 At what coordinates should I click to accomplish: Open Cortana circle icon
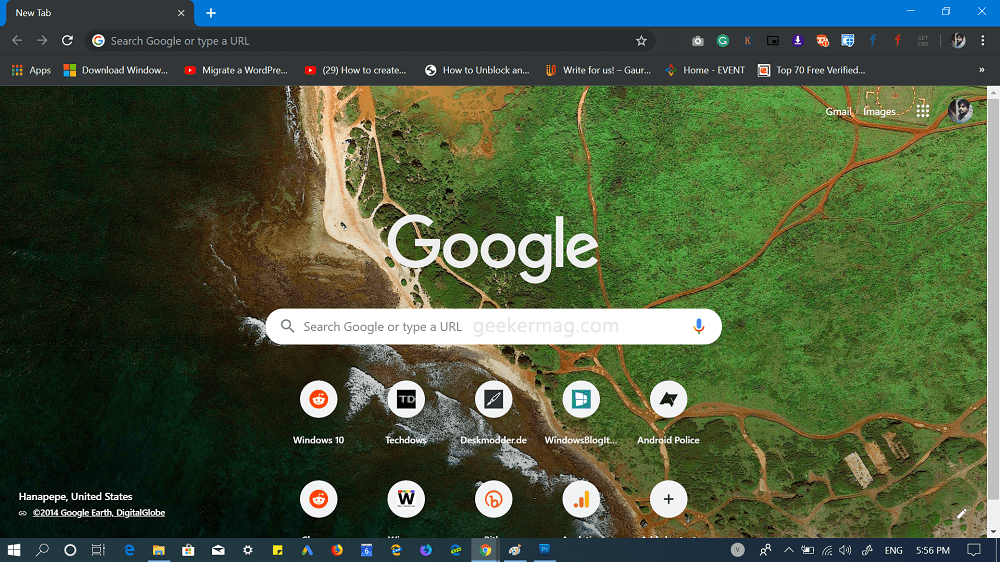point(70,550)
